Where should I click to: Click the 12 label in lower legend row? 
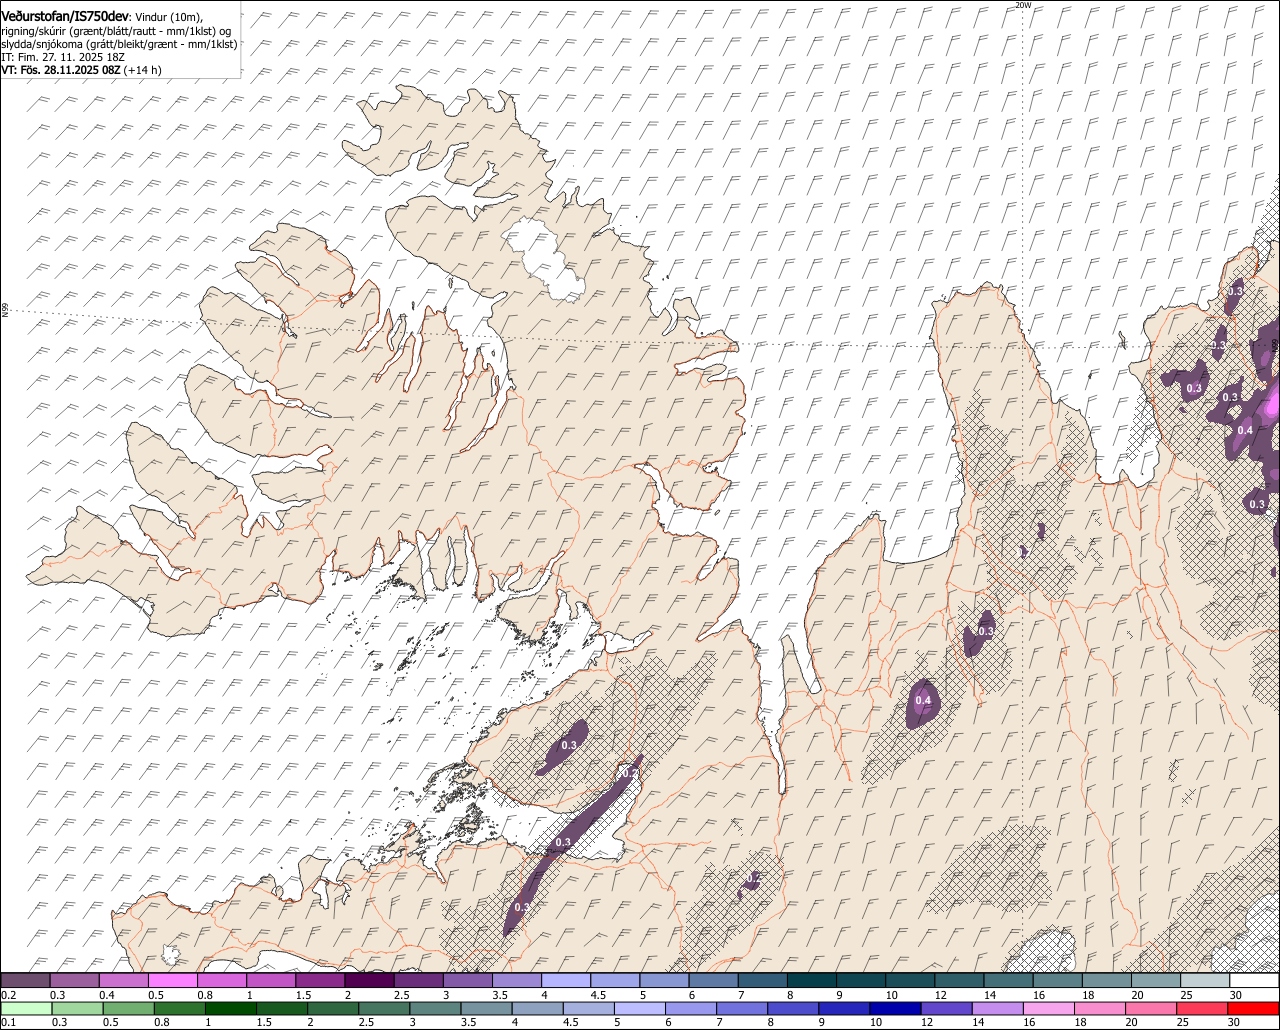(x=927, y=1022)
